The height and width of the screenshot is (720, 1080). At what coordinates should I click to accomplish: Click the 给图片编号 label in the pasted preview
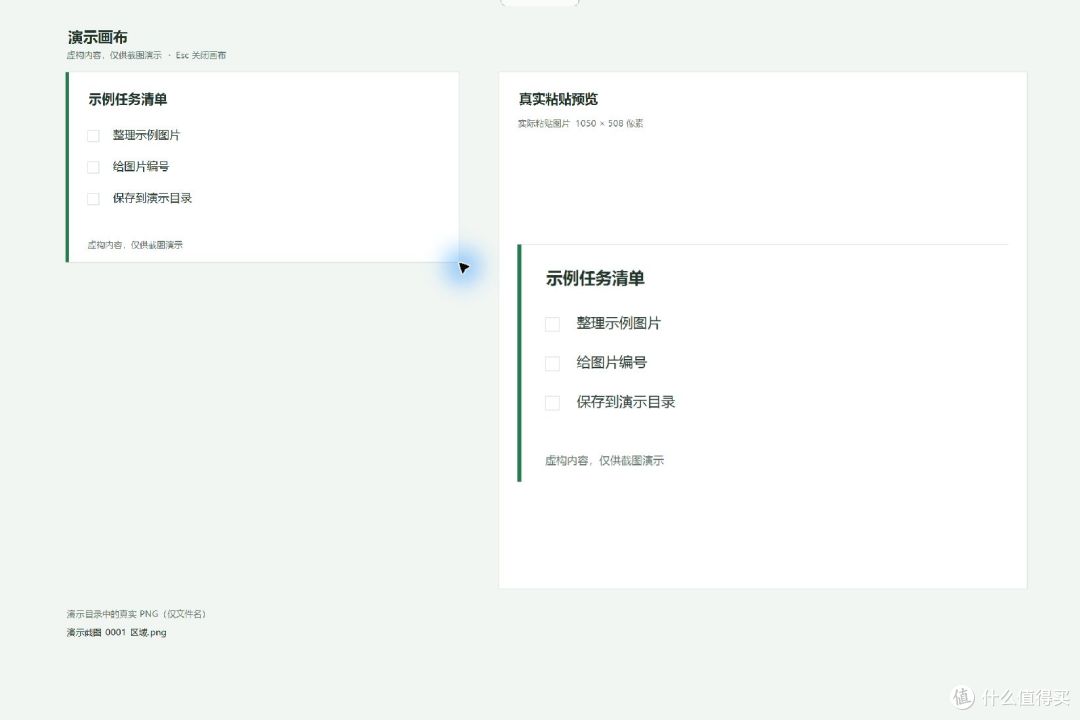pos(612,362)
